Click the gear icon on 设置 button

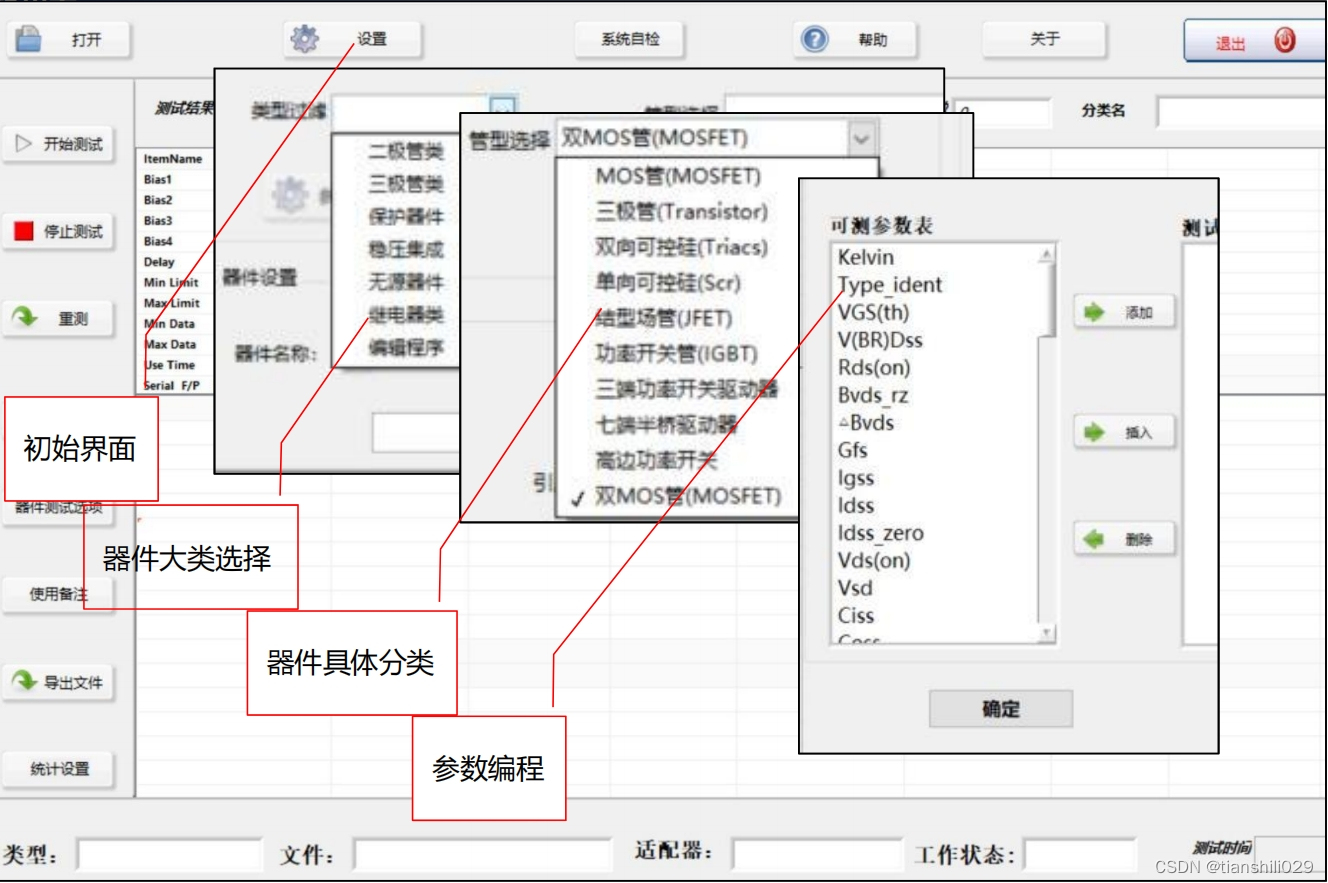[x=304, y=39]
